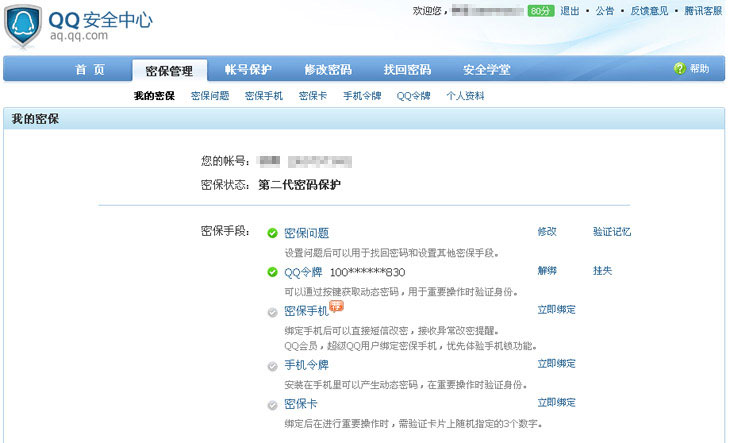This screenshot has width=730, height=443.
Task: Click 修改 for 密保问题
Action: 547,232
